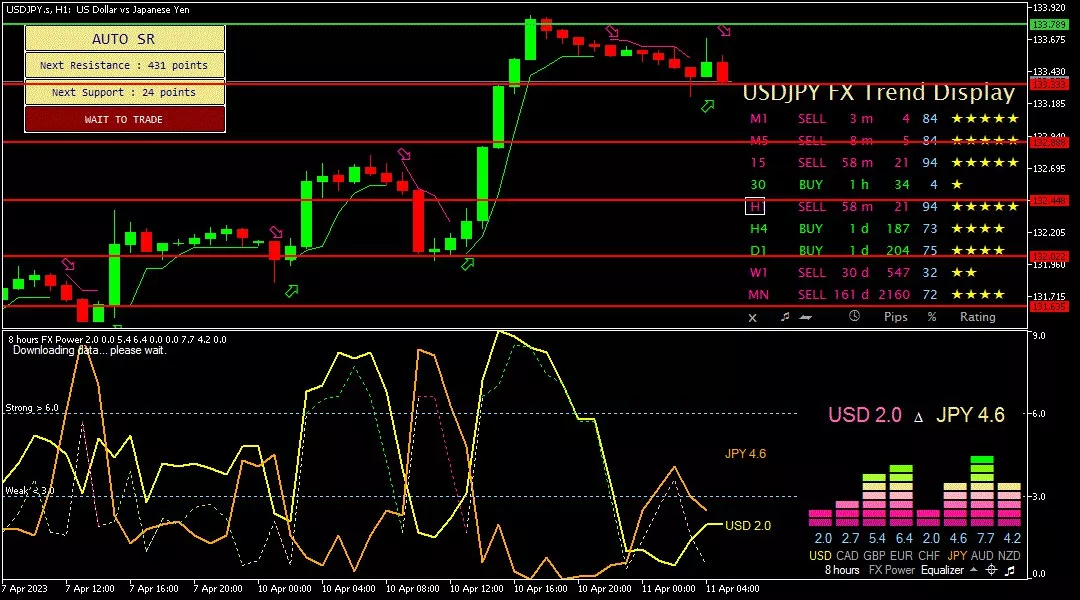
Task: Click Next Support : 24 points box
Action: [x=125, y=92]
